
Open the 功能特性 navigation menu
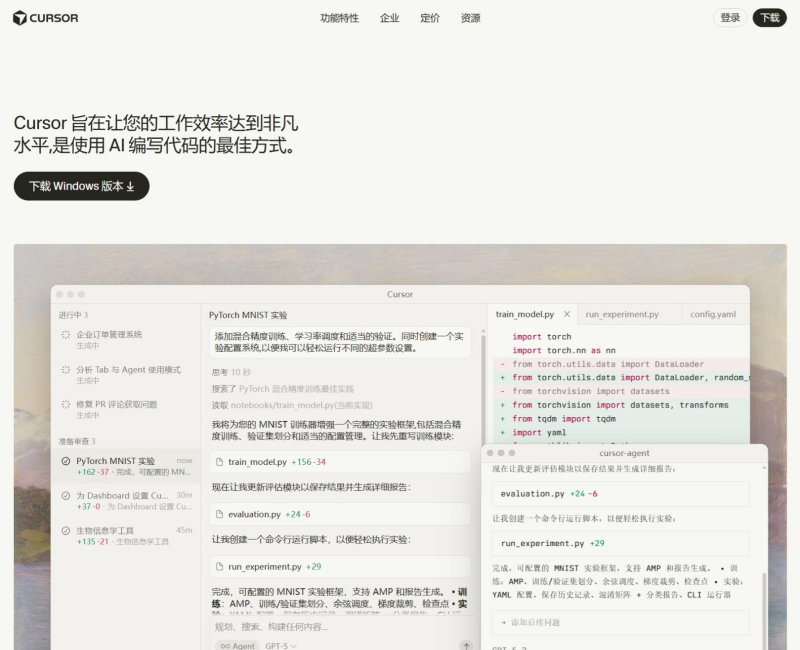(x=339, y=18)
